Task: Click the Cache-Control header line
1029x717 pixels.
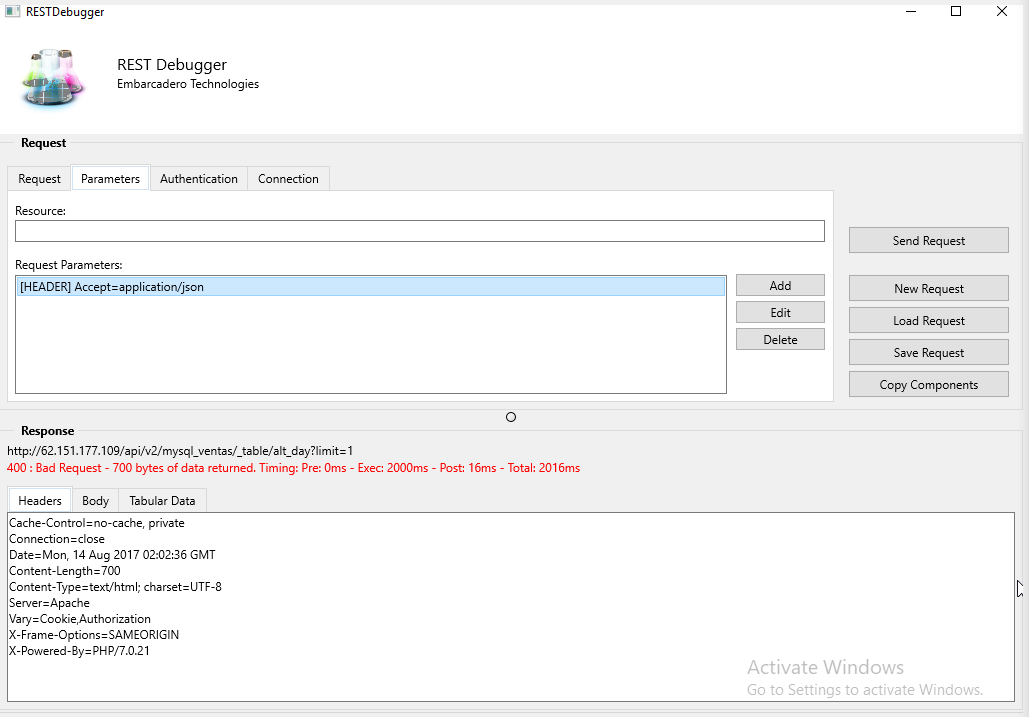Action: [96, 523]
